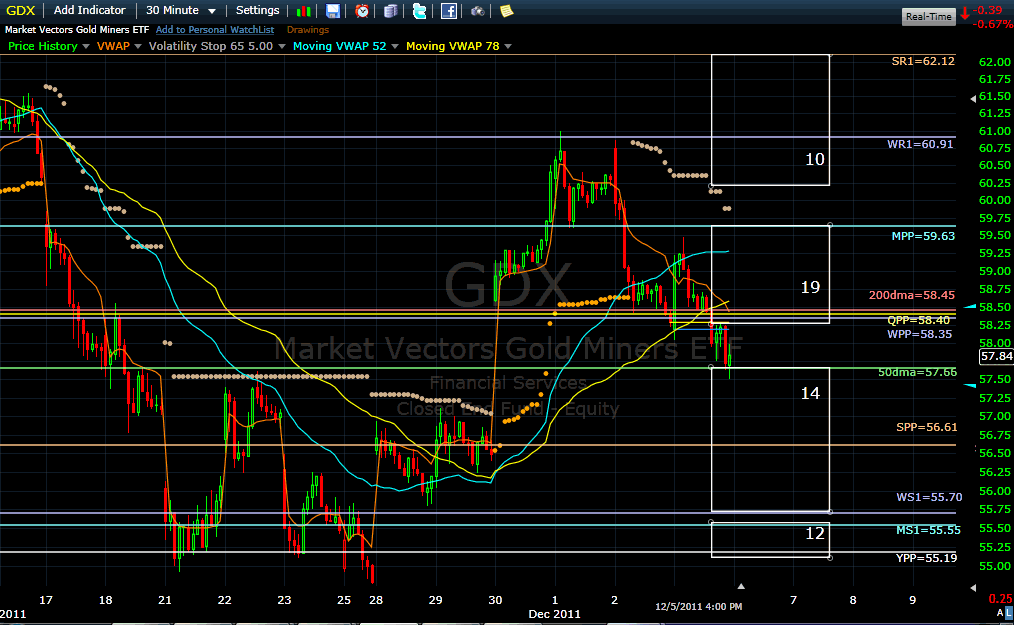The height and width of the screenshot is (625, 1014).
Task: Click cyan marker beside 57.50 price
Action: click(970, 386)
